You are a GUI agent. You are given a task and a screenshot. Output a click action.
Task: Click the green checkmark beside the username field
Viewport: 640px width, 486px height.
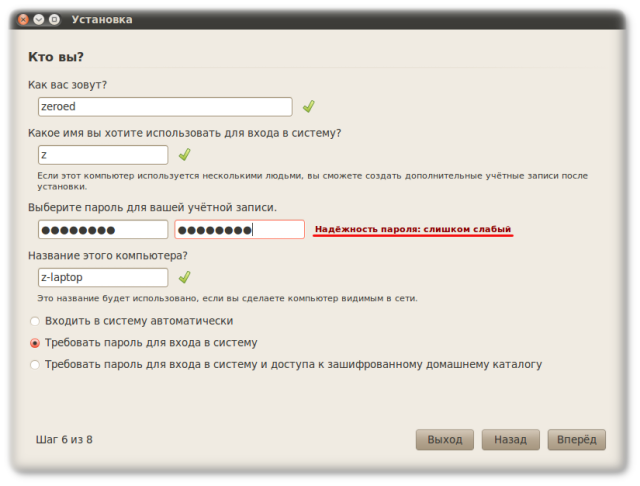point(184,155)
